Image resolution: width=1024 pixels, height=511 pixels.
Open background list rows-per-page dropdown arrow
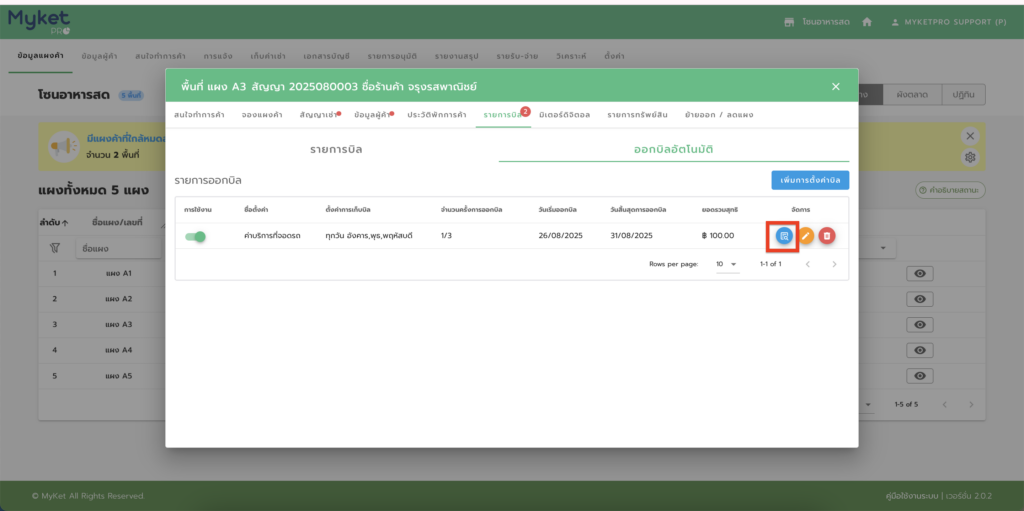(868, 404)
